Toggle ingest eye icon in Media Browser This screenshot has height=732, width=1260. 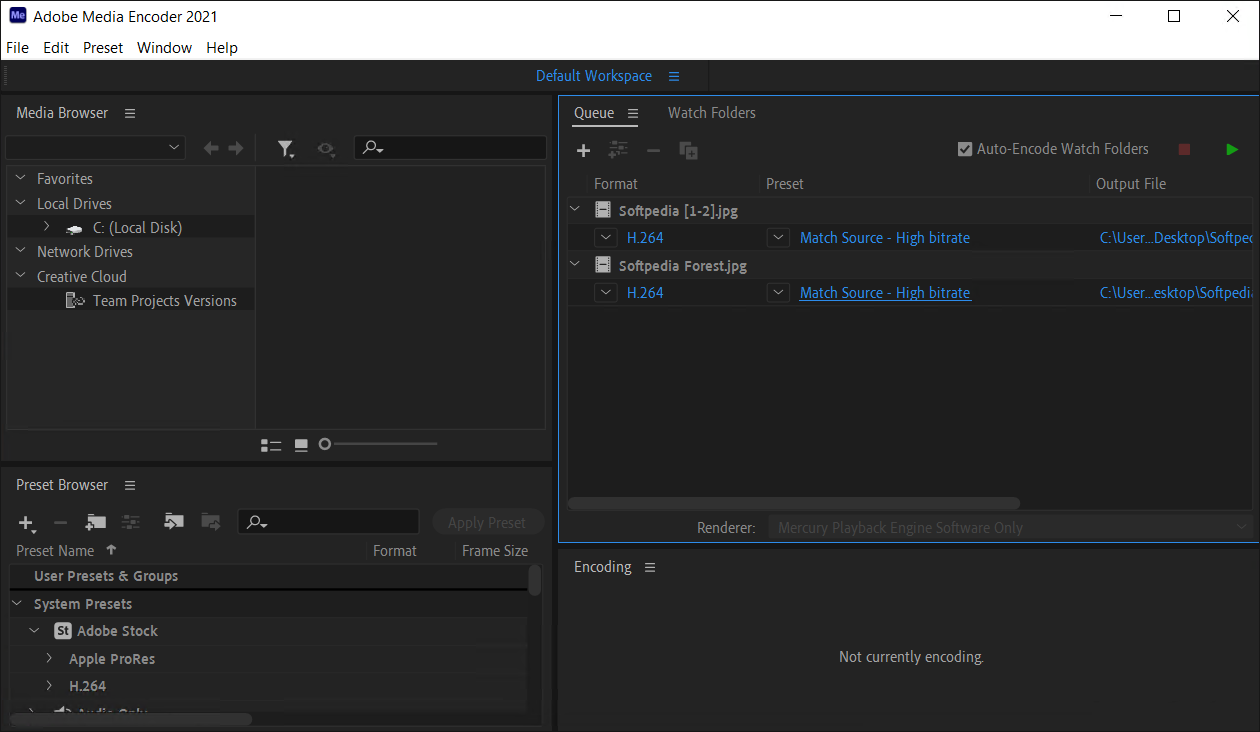pos(326,148)
